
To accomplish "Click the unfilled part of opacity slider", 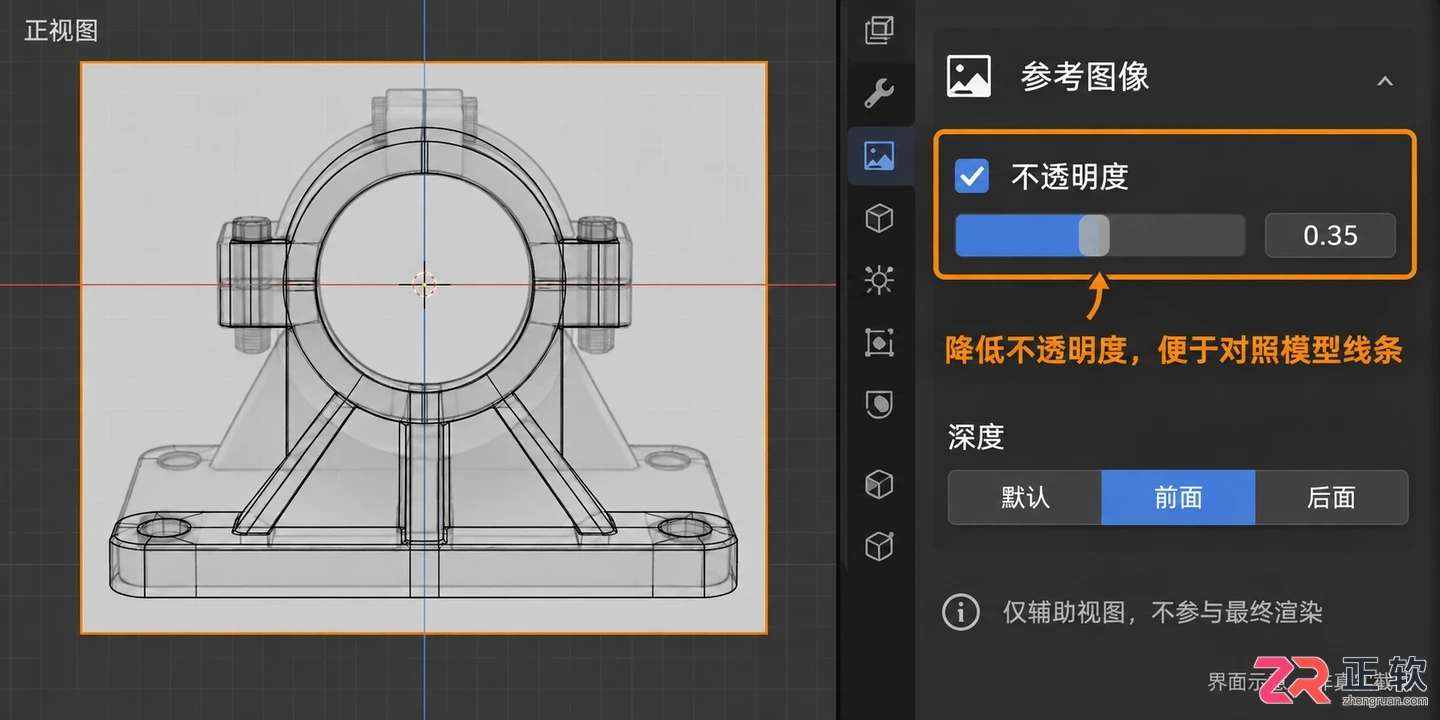I will point(1177,235).
